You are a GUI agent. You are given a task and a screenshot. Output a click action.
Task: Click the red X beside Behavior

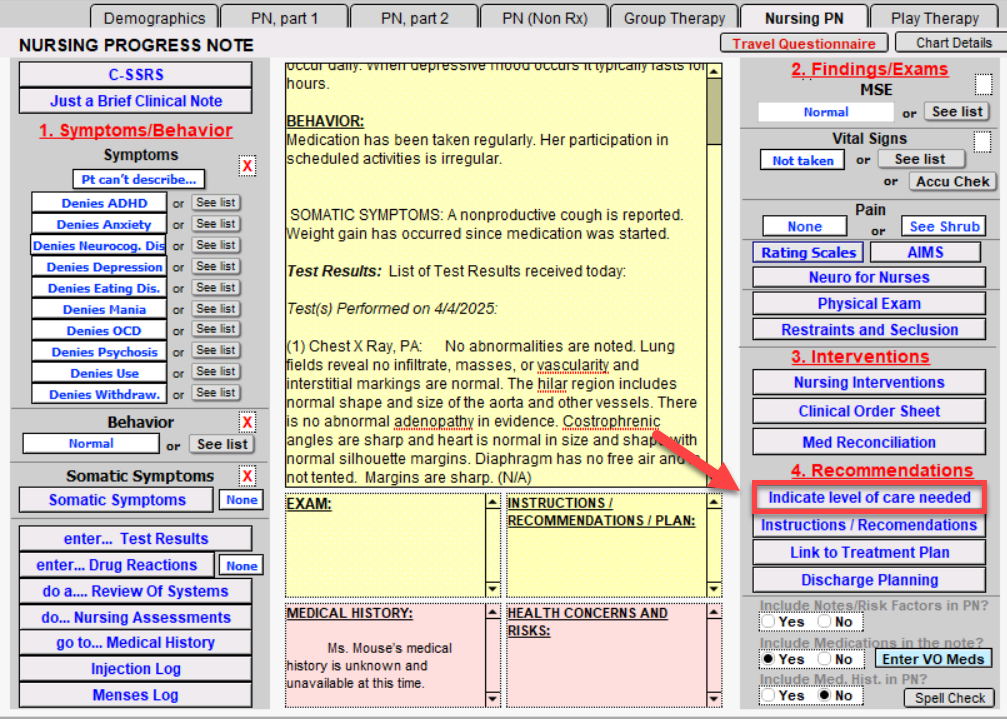click(x=247, y=422)
